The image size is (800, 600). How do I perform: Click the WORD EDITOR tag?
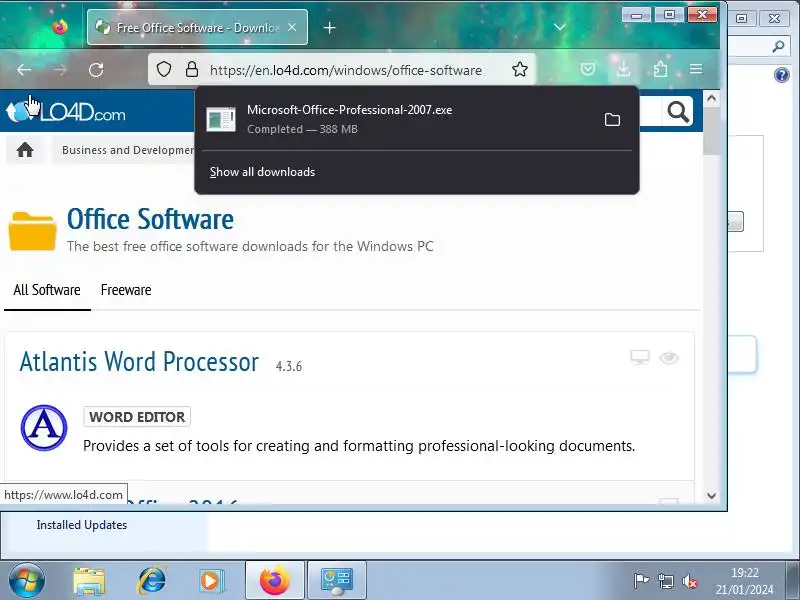tap(137, 417)
